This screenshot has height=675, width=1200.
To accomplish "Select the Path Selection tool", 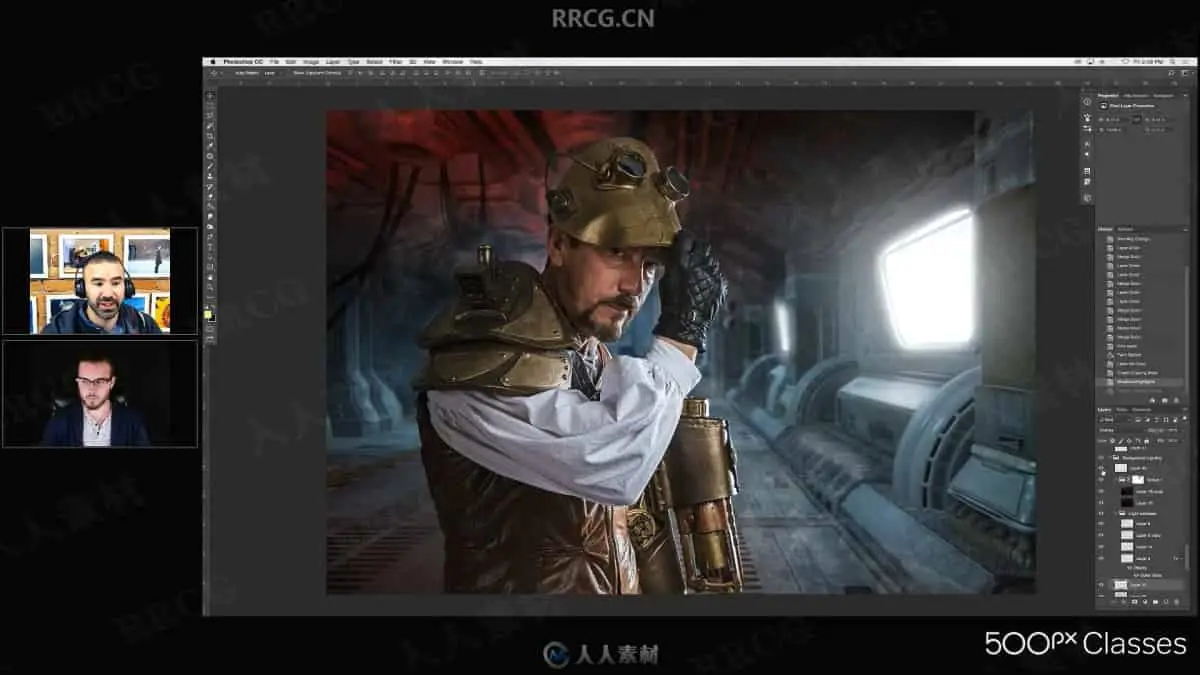I will (210, 258).
